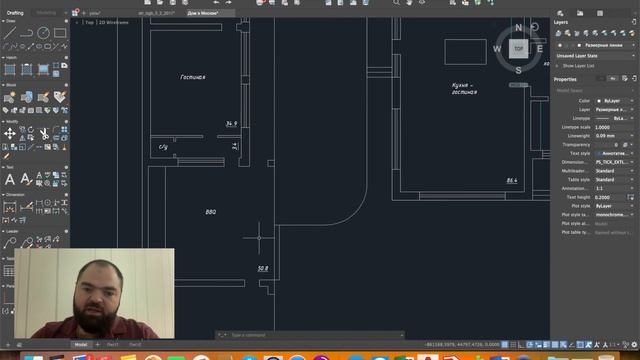Toggle current layer on/off bulb icon
Image resolution: width=640 pixels, height=360 pixels.
560,45
